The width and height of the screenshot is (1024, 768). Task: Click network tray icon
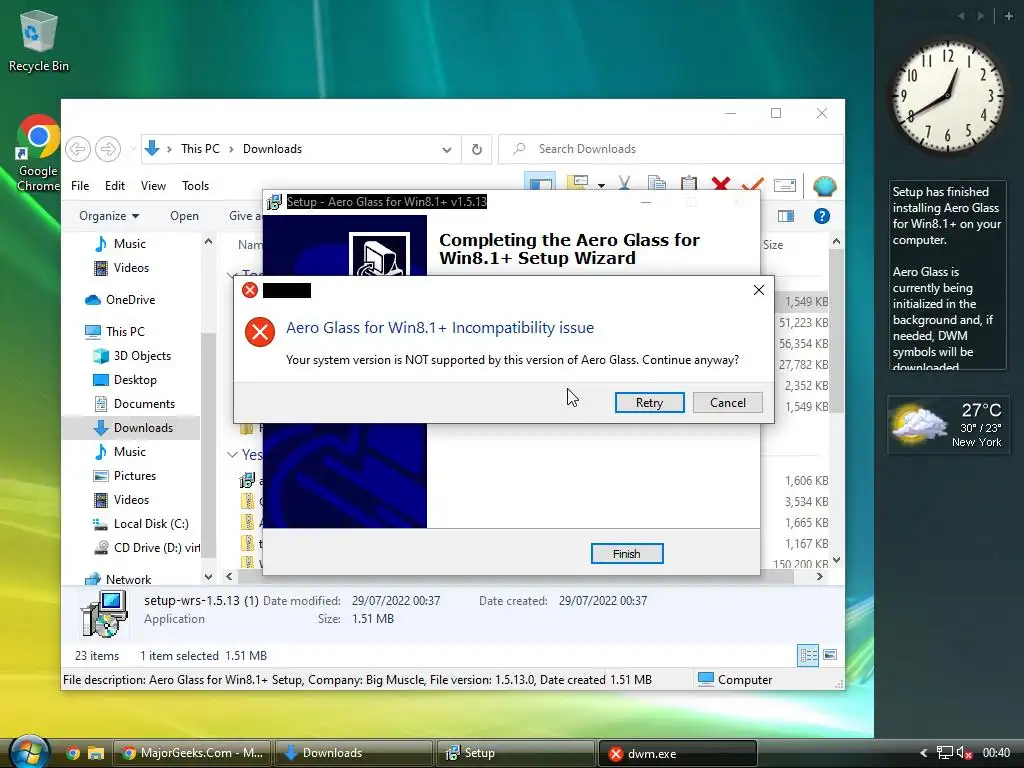(944, 753)
